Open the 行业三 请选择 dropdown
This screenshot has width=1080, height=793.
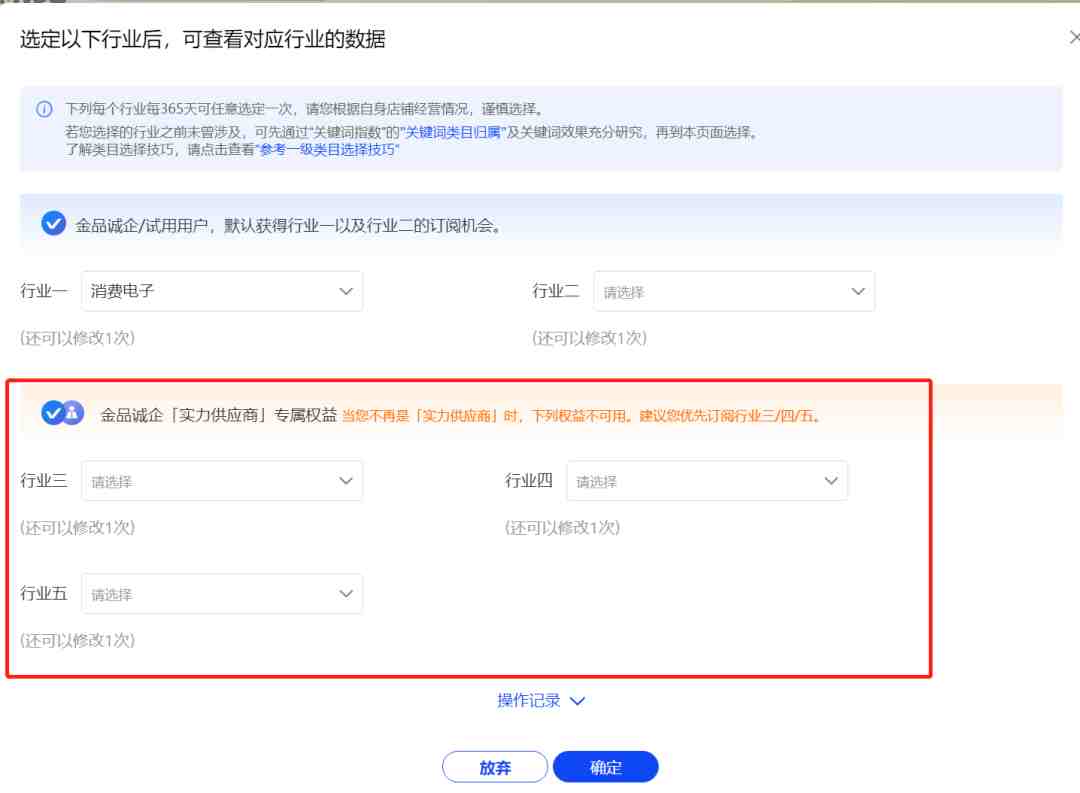pyautogui.click(x=222, y=481)
